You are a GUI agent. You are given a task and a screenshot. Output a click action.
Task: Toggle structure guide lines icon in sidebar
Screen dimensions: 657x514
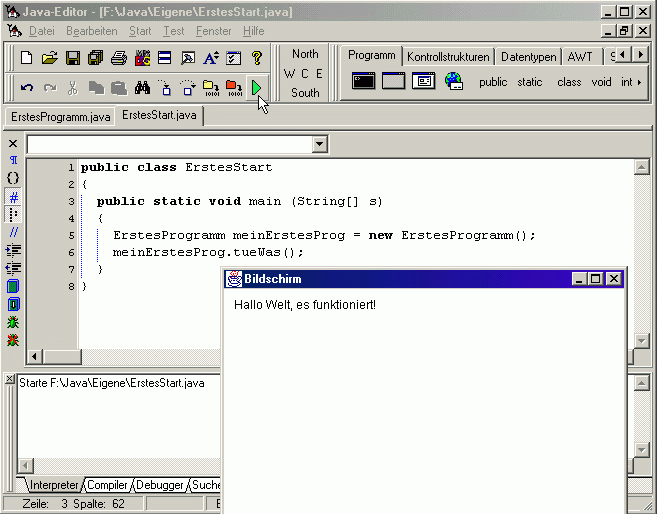pos(13,215)
